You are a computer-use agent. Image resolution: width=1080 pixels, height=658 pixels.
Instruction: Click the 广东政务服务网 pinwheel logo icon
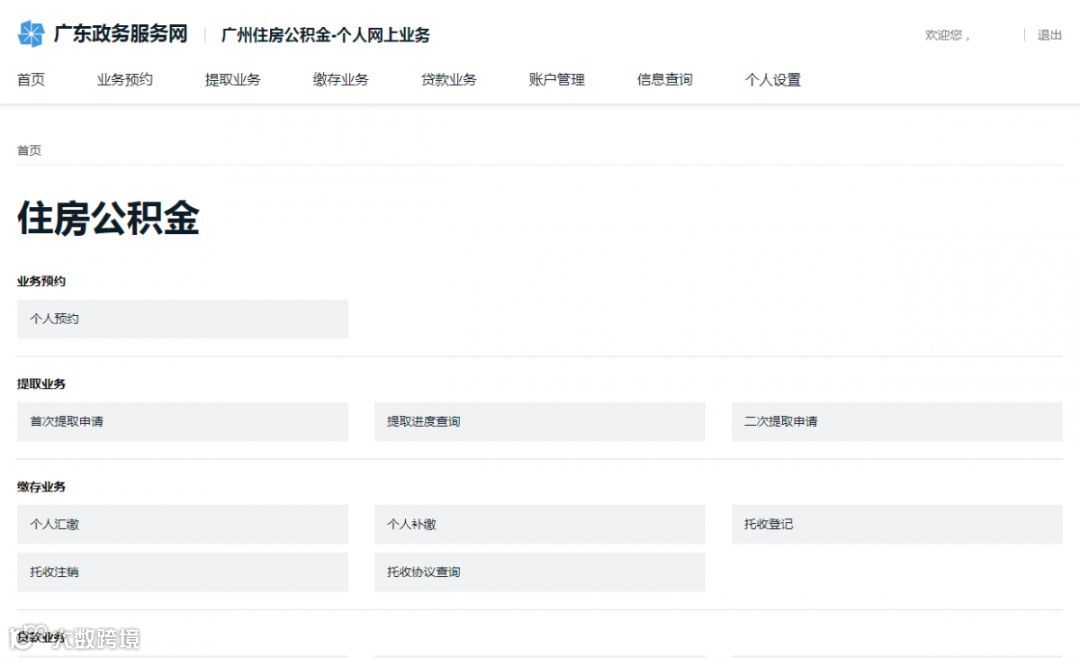pos(31,34)
